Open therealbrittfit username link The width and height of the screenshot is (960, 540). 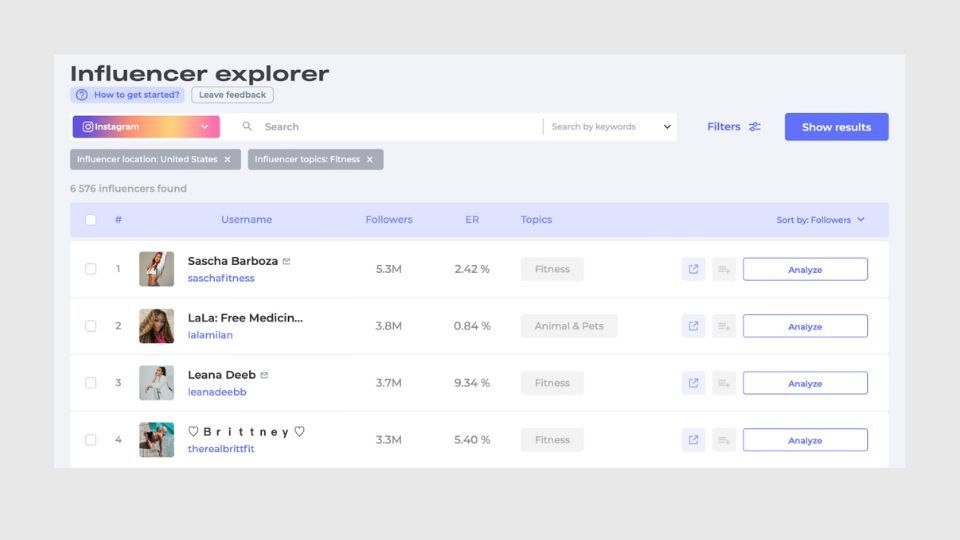[221, 449]
